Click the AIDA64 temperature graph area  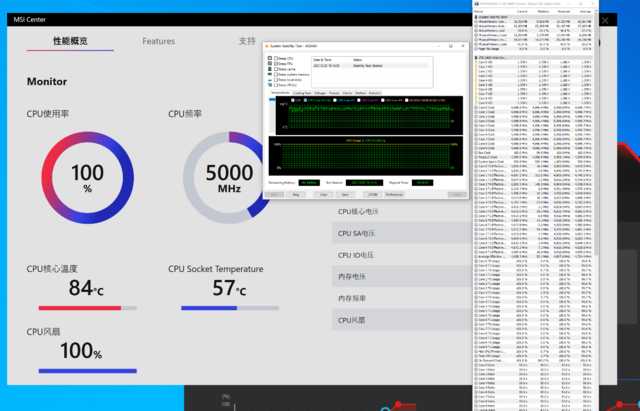[x=369, y=116]
